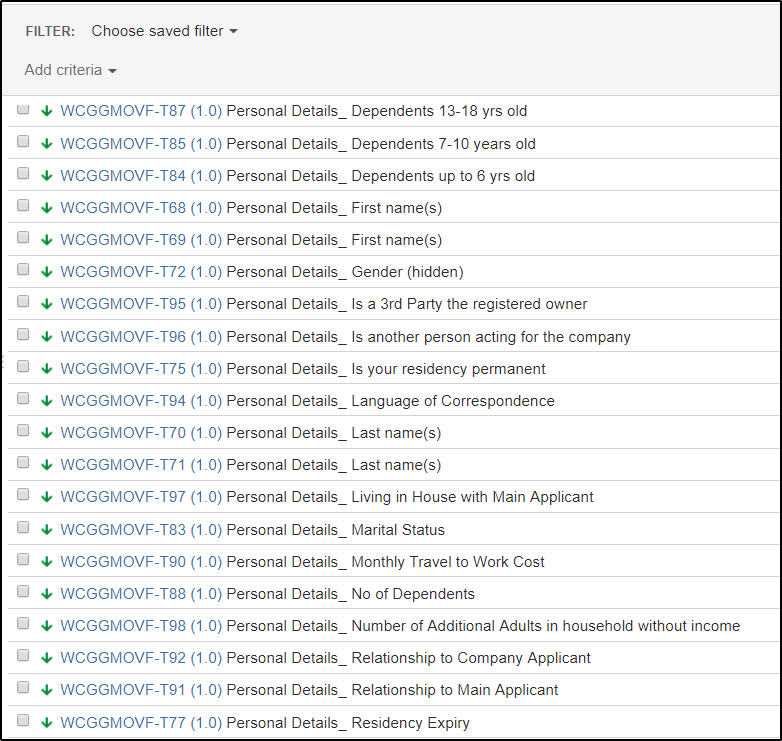The height and width of the screenshot is (741, 782).
Task: Click low priority icon on WCGGMOVF-T72 row
Action: pyautogui.click(x=47, y=272)
